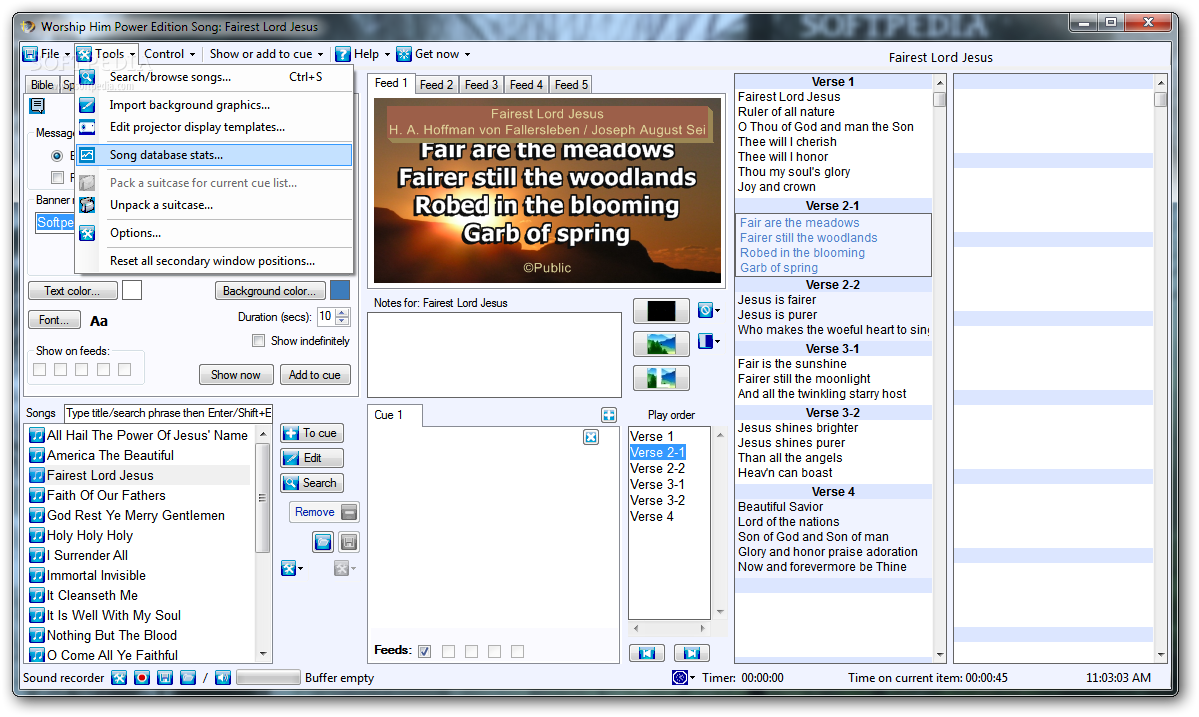Click the Search/browse songs menu icon

[x=87, y=77]
